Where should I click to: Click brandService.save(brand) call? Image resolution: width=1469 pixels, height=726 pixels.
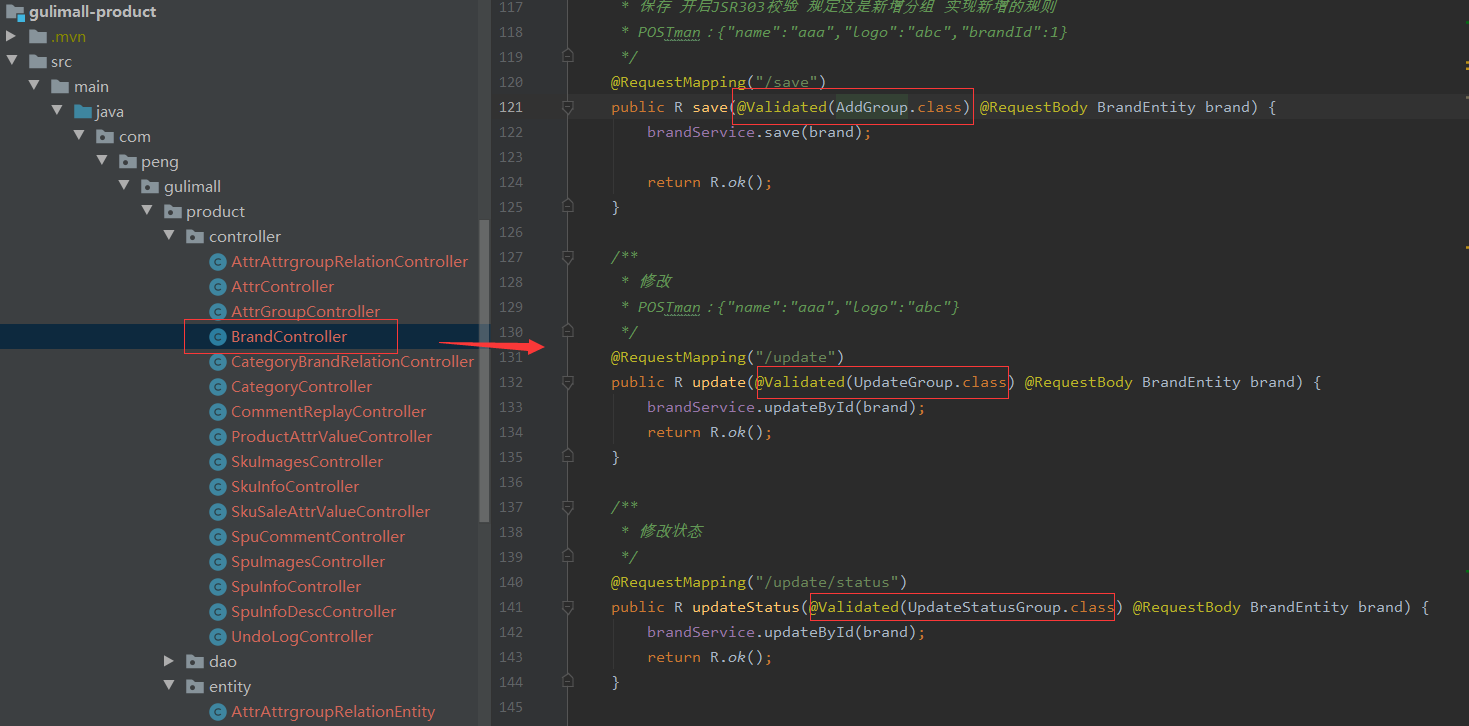[x=759, y=132]
